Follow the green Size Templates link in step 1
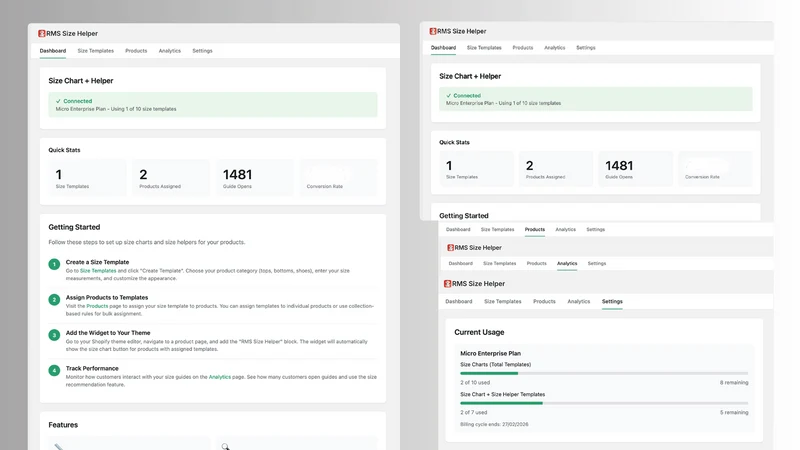800x450 pixels. coord(98,271)
